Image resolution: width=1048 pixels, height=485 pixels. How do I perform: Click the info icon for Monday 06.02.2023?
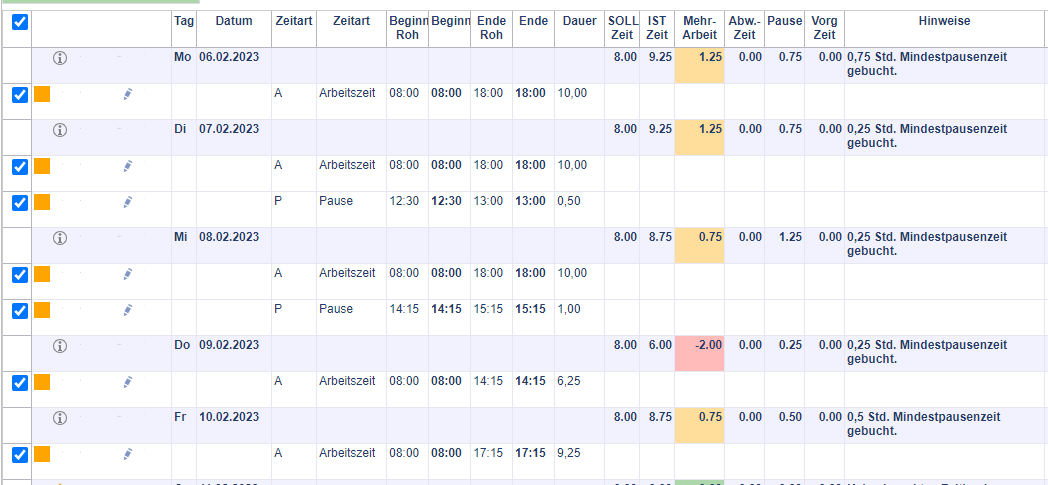[59, 58]
